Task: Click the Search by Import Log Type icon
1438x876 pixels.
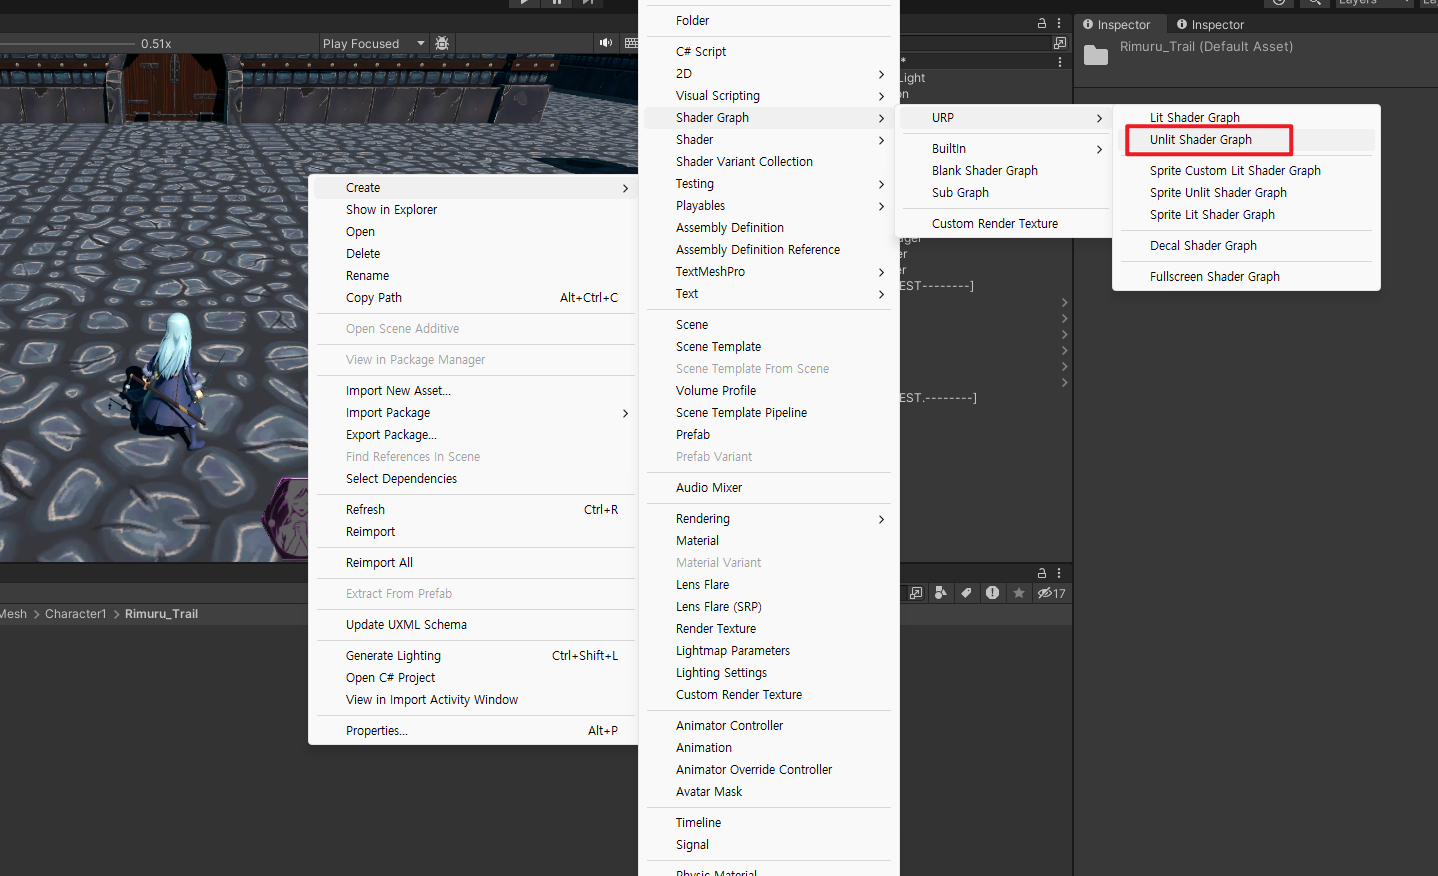Action: point(992,593)
